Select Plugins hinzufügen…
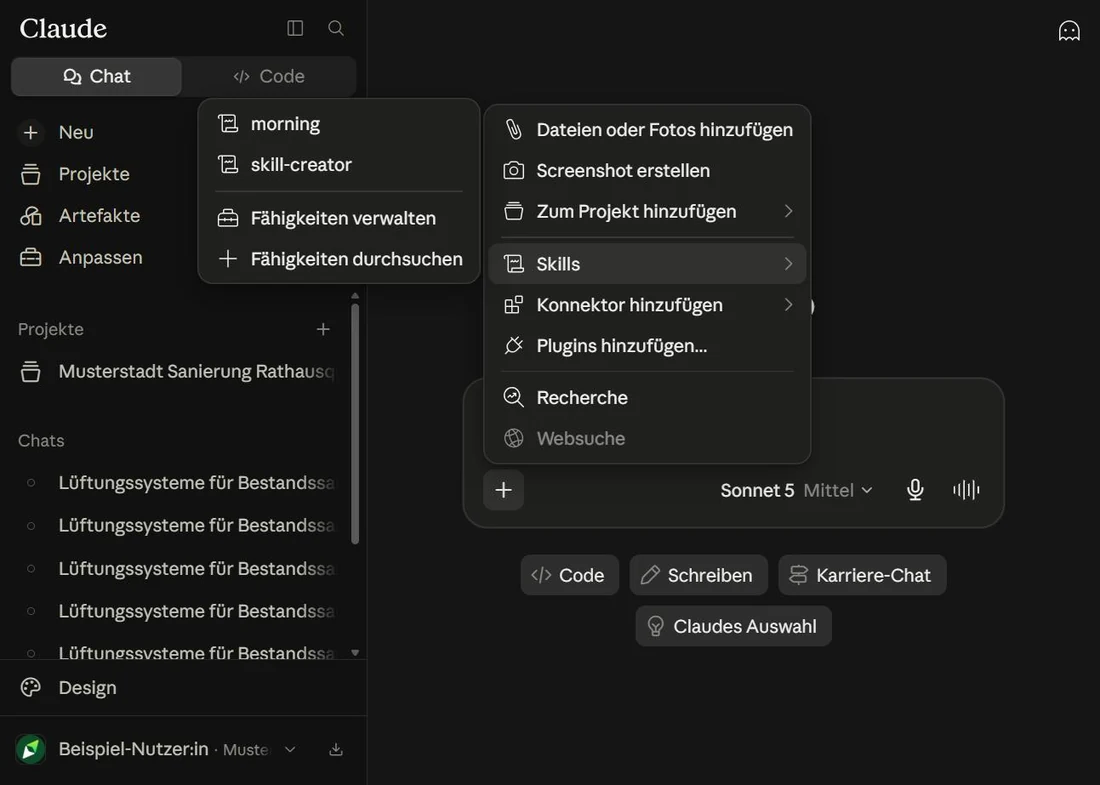Viewport: 1100px width, 785px height. point(648,346)
